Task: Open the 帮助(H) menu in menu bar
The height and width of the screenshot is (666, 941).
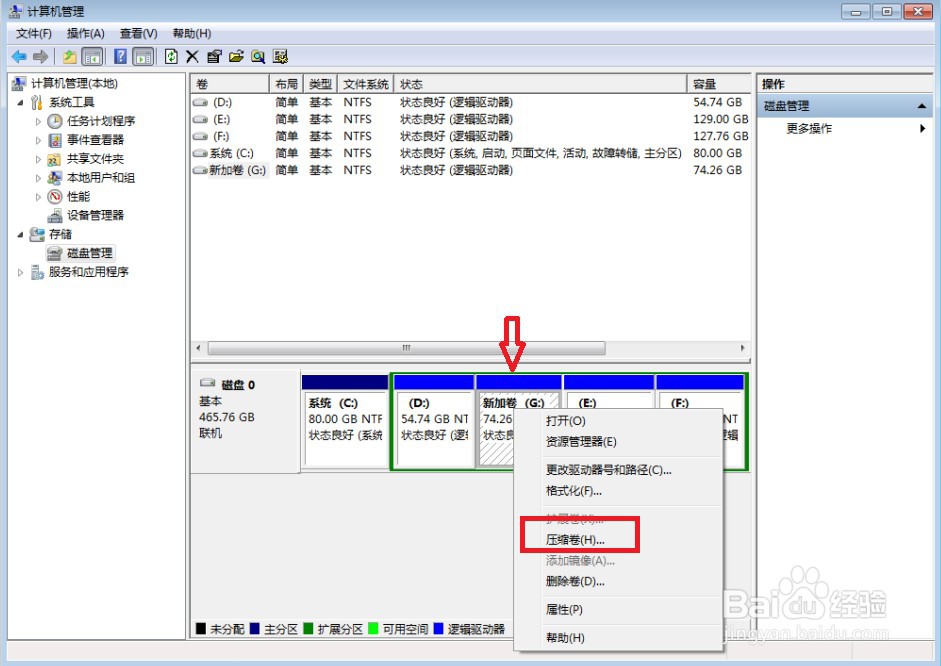Action: (191, 34)
